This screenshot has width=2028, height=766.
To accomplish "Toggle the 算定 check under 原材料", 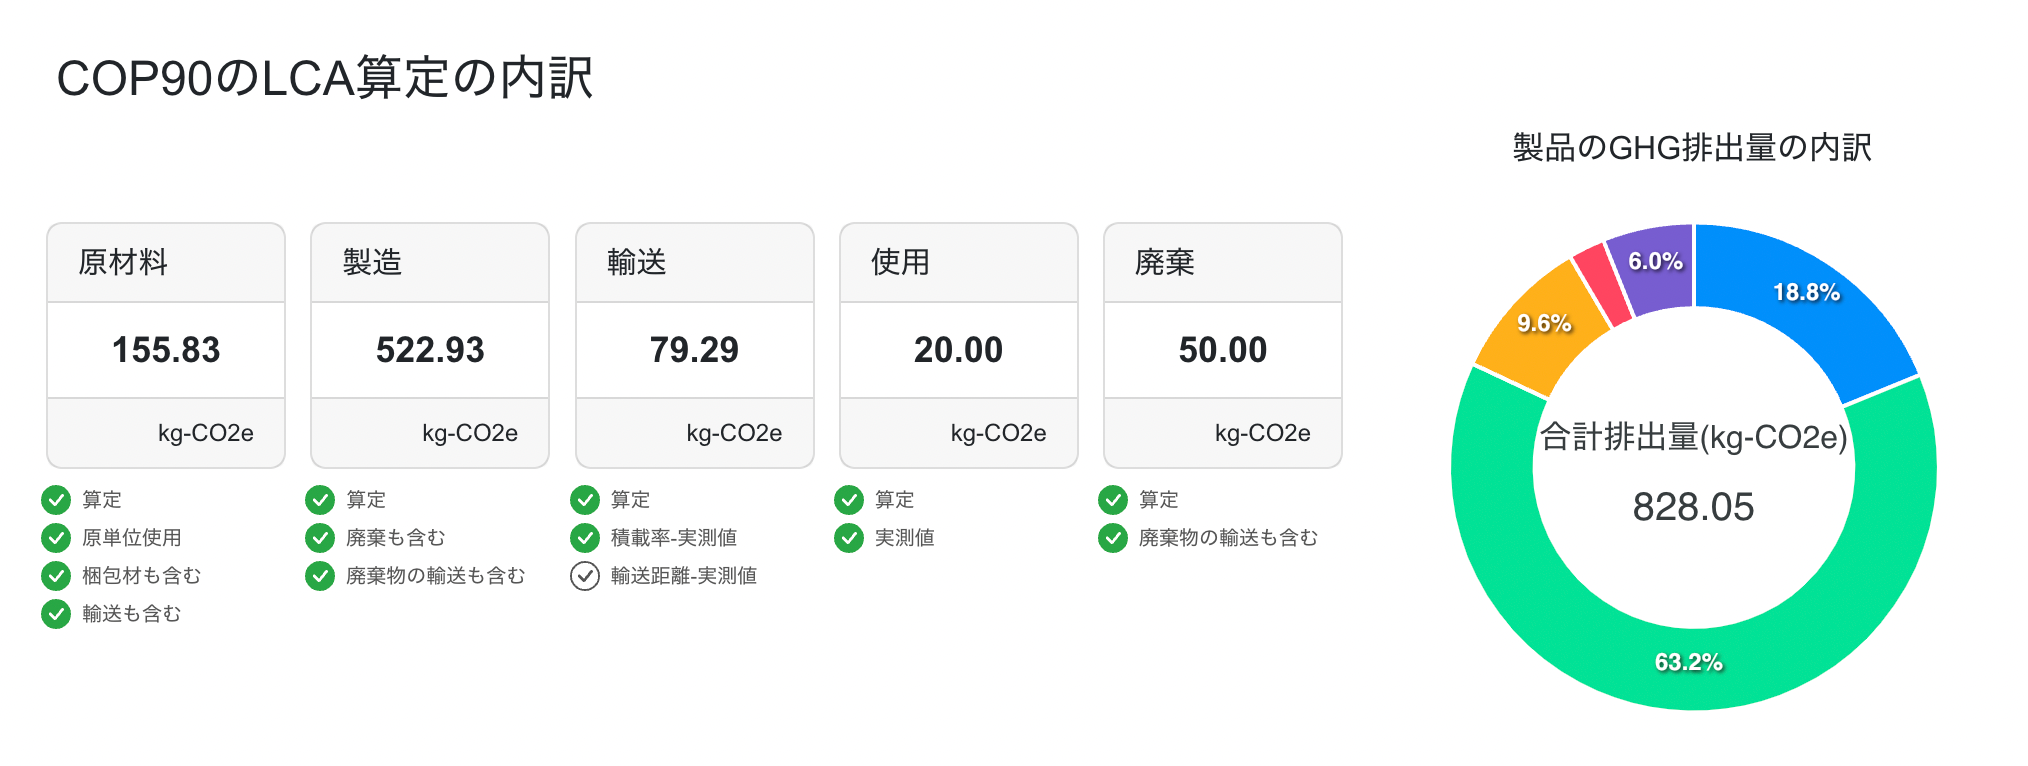I will [x=56, y=500].
